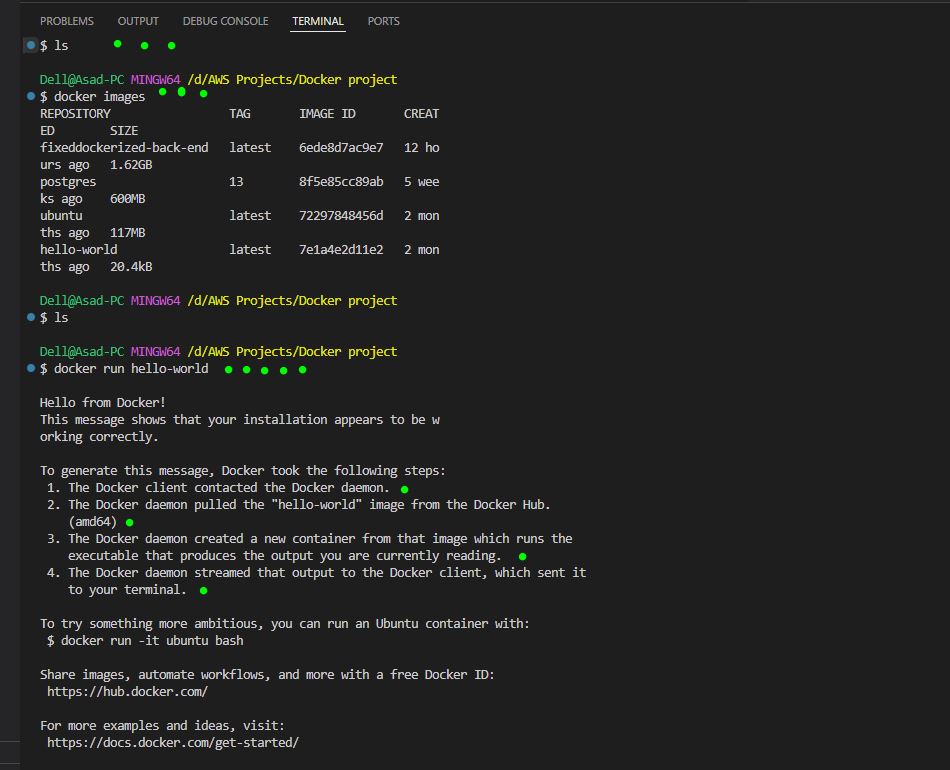Click image ID '72297848456d'
This screenshot has width=950, height=770.
coord(341,216)
